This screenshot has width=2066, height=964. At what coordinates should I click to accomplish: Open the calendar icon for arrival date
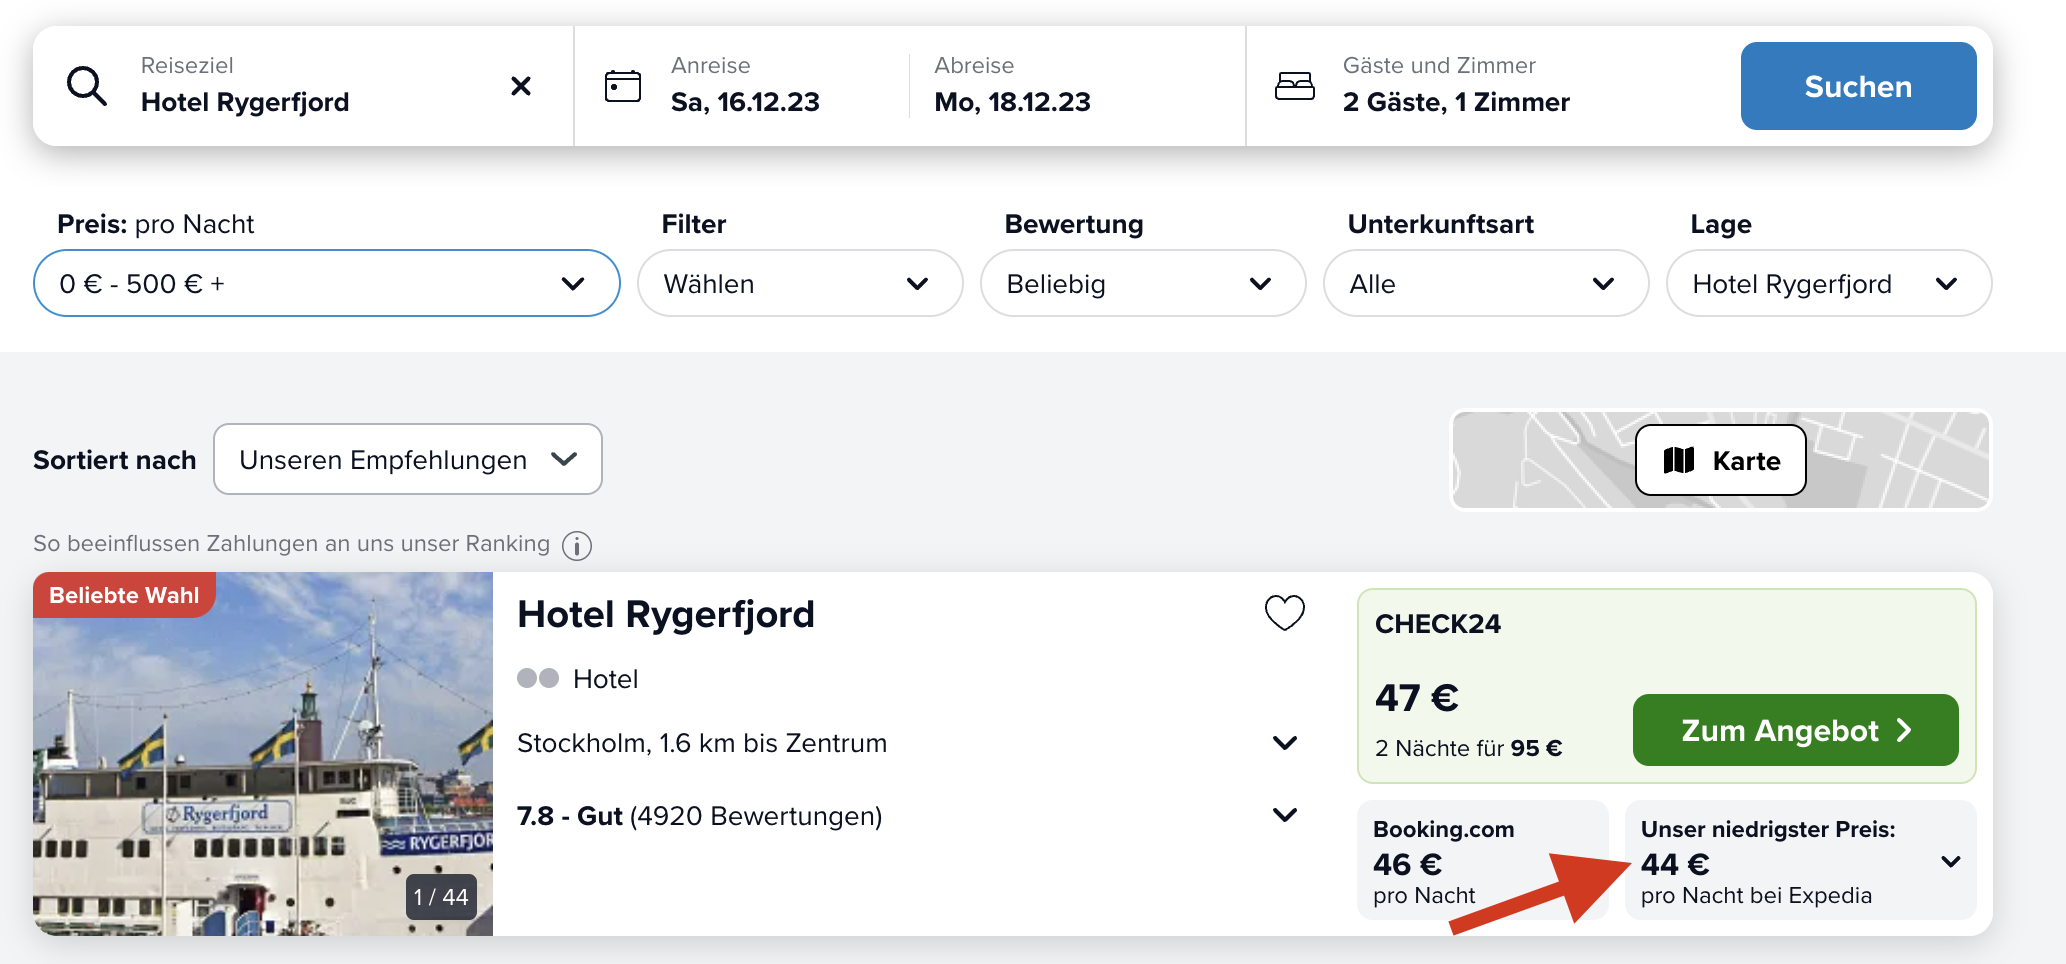(623, 86)
